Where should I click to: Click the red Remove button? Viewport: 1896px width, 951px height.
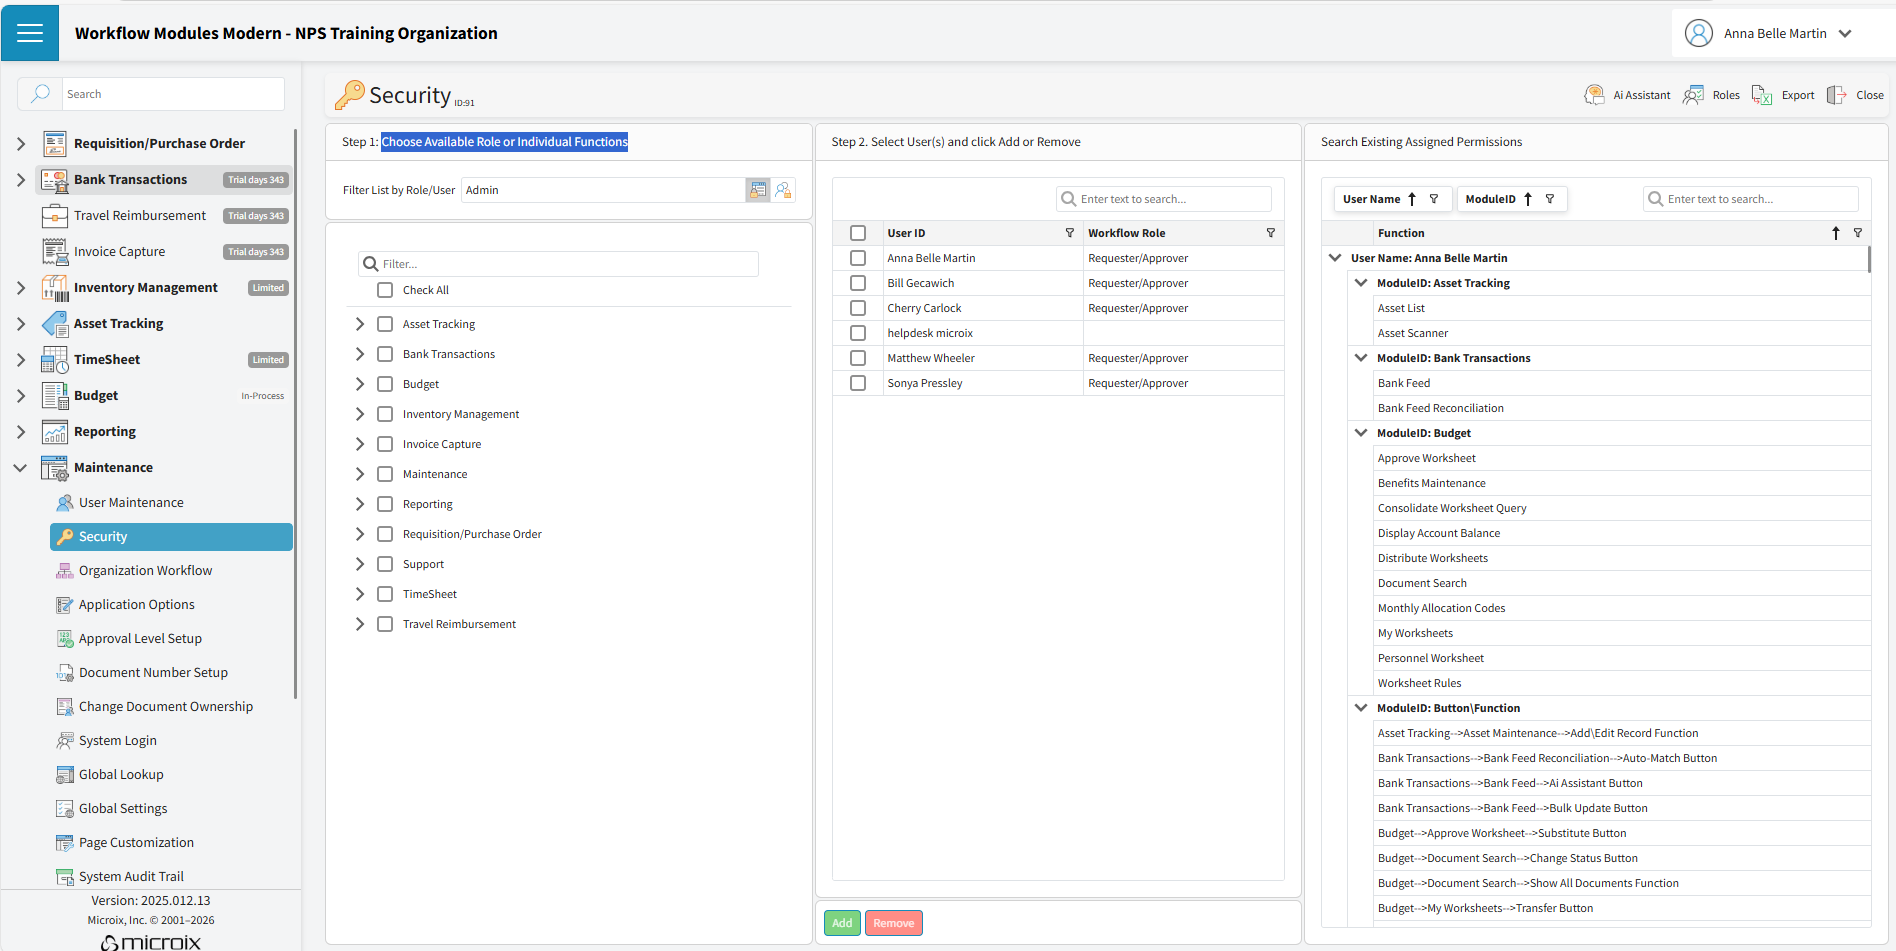tap(893, 923)
